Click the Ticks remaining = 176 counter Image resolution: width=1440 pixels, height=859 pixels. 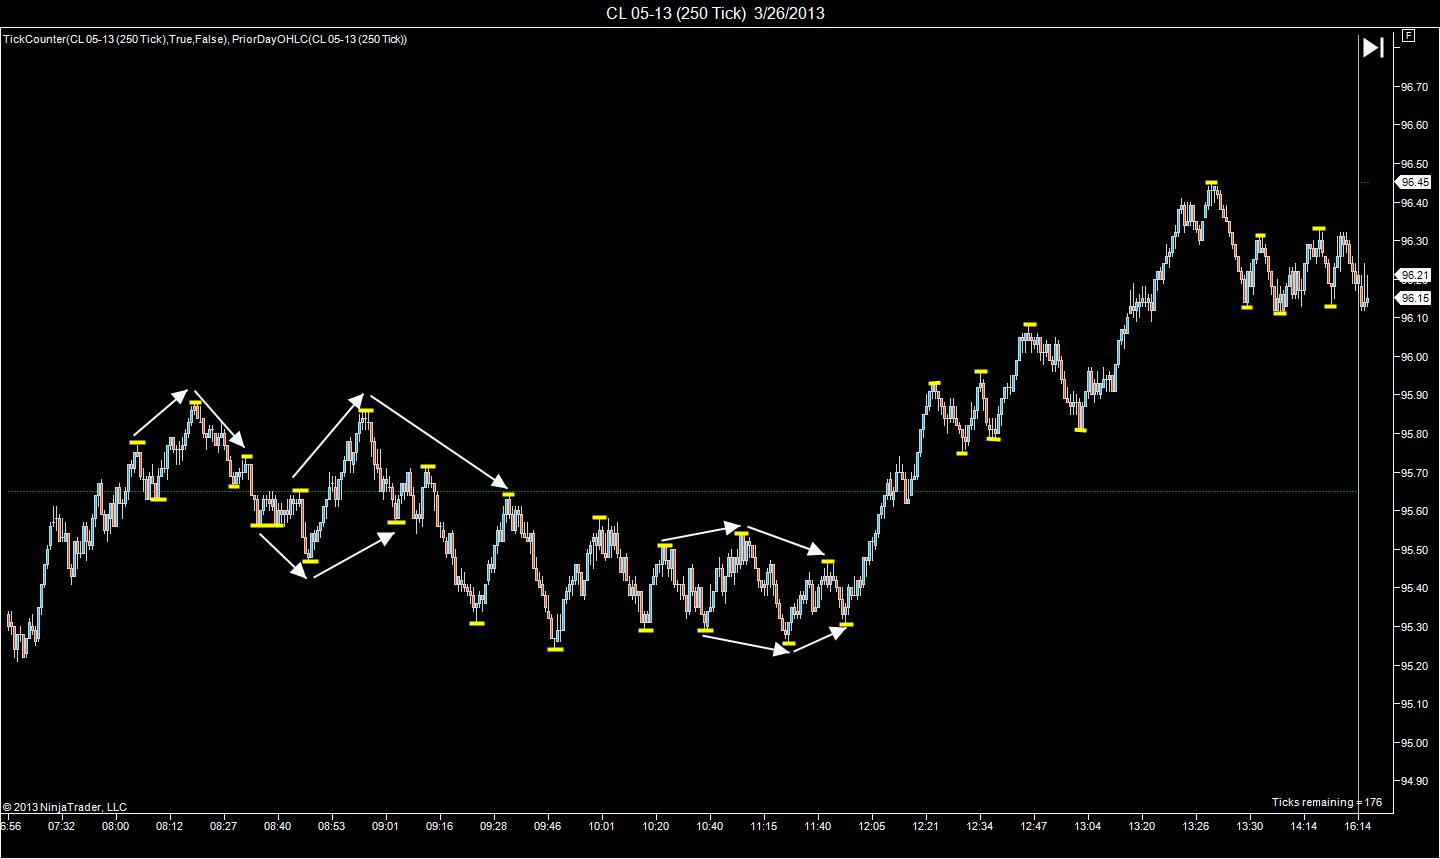[x=1327, y=802]
